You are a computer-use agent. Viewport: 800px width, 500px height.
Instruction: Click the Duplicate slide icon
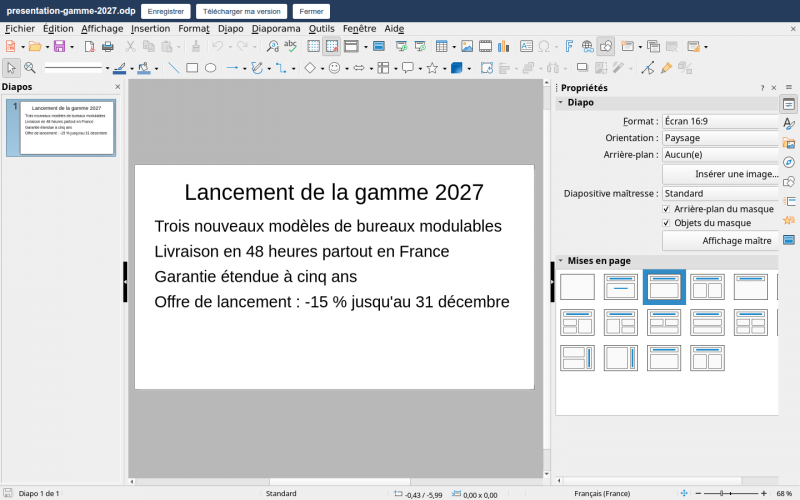point(653,46)
